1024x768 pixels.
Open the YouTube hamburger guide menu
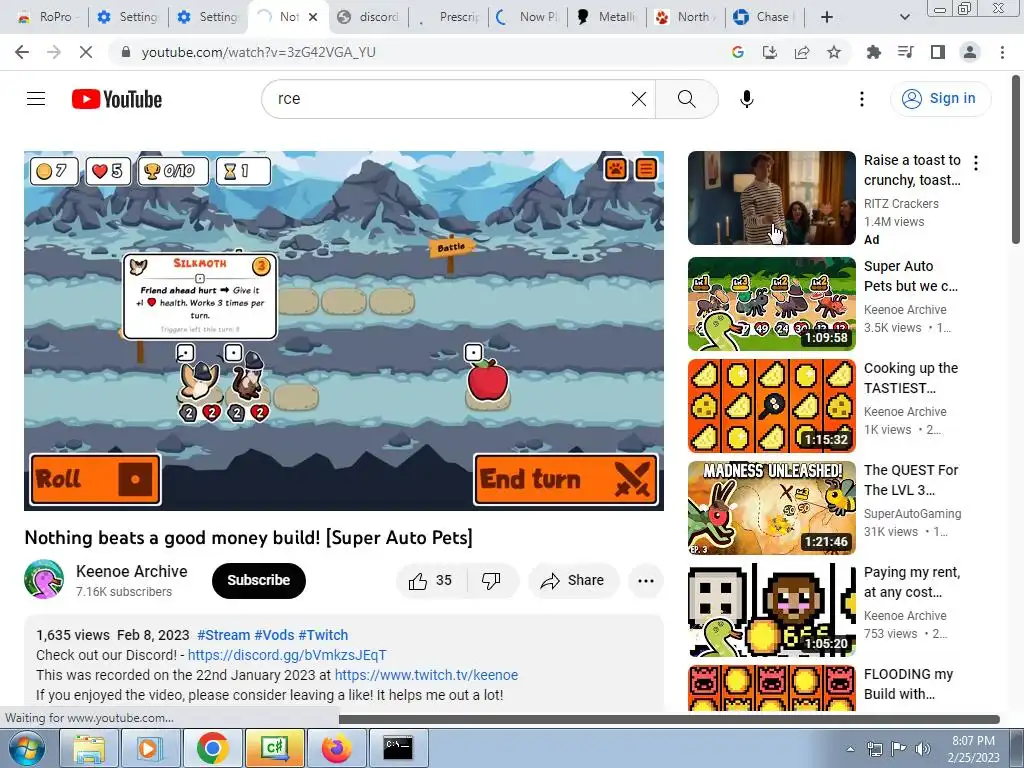pos(36,99)
